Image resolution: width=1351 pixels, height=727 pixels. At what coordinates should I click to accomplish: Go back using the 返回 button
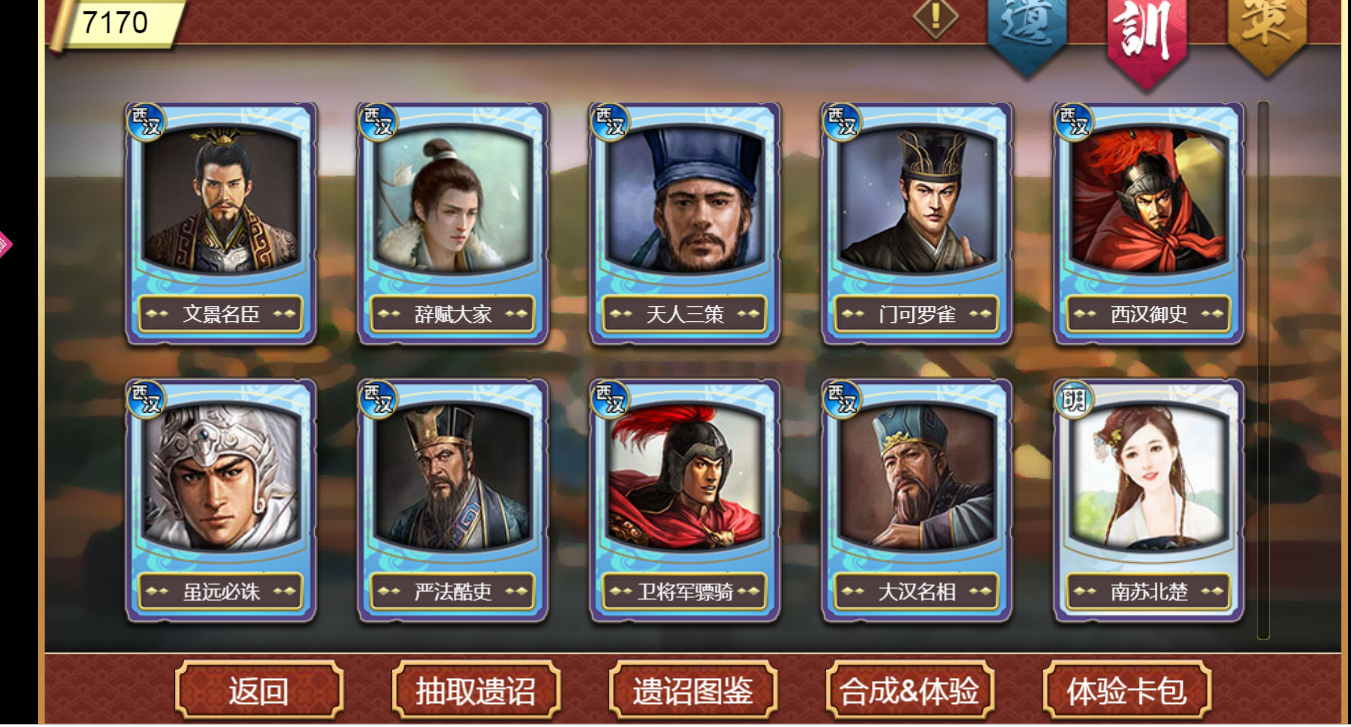point(259,690)
